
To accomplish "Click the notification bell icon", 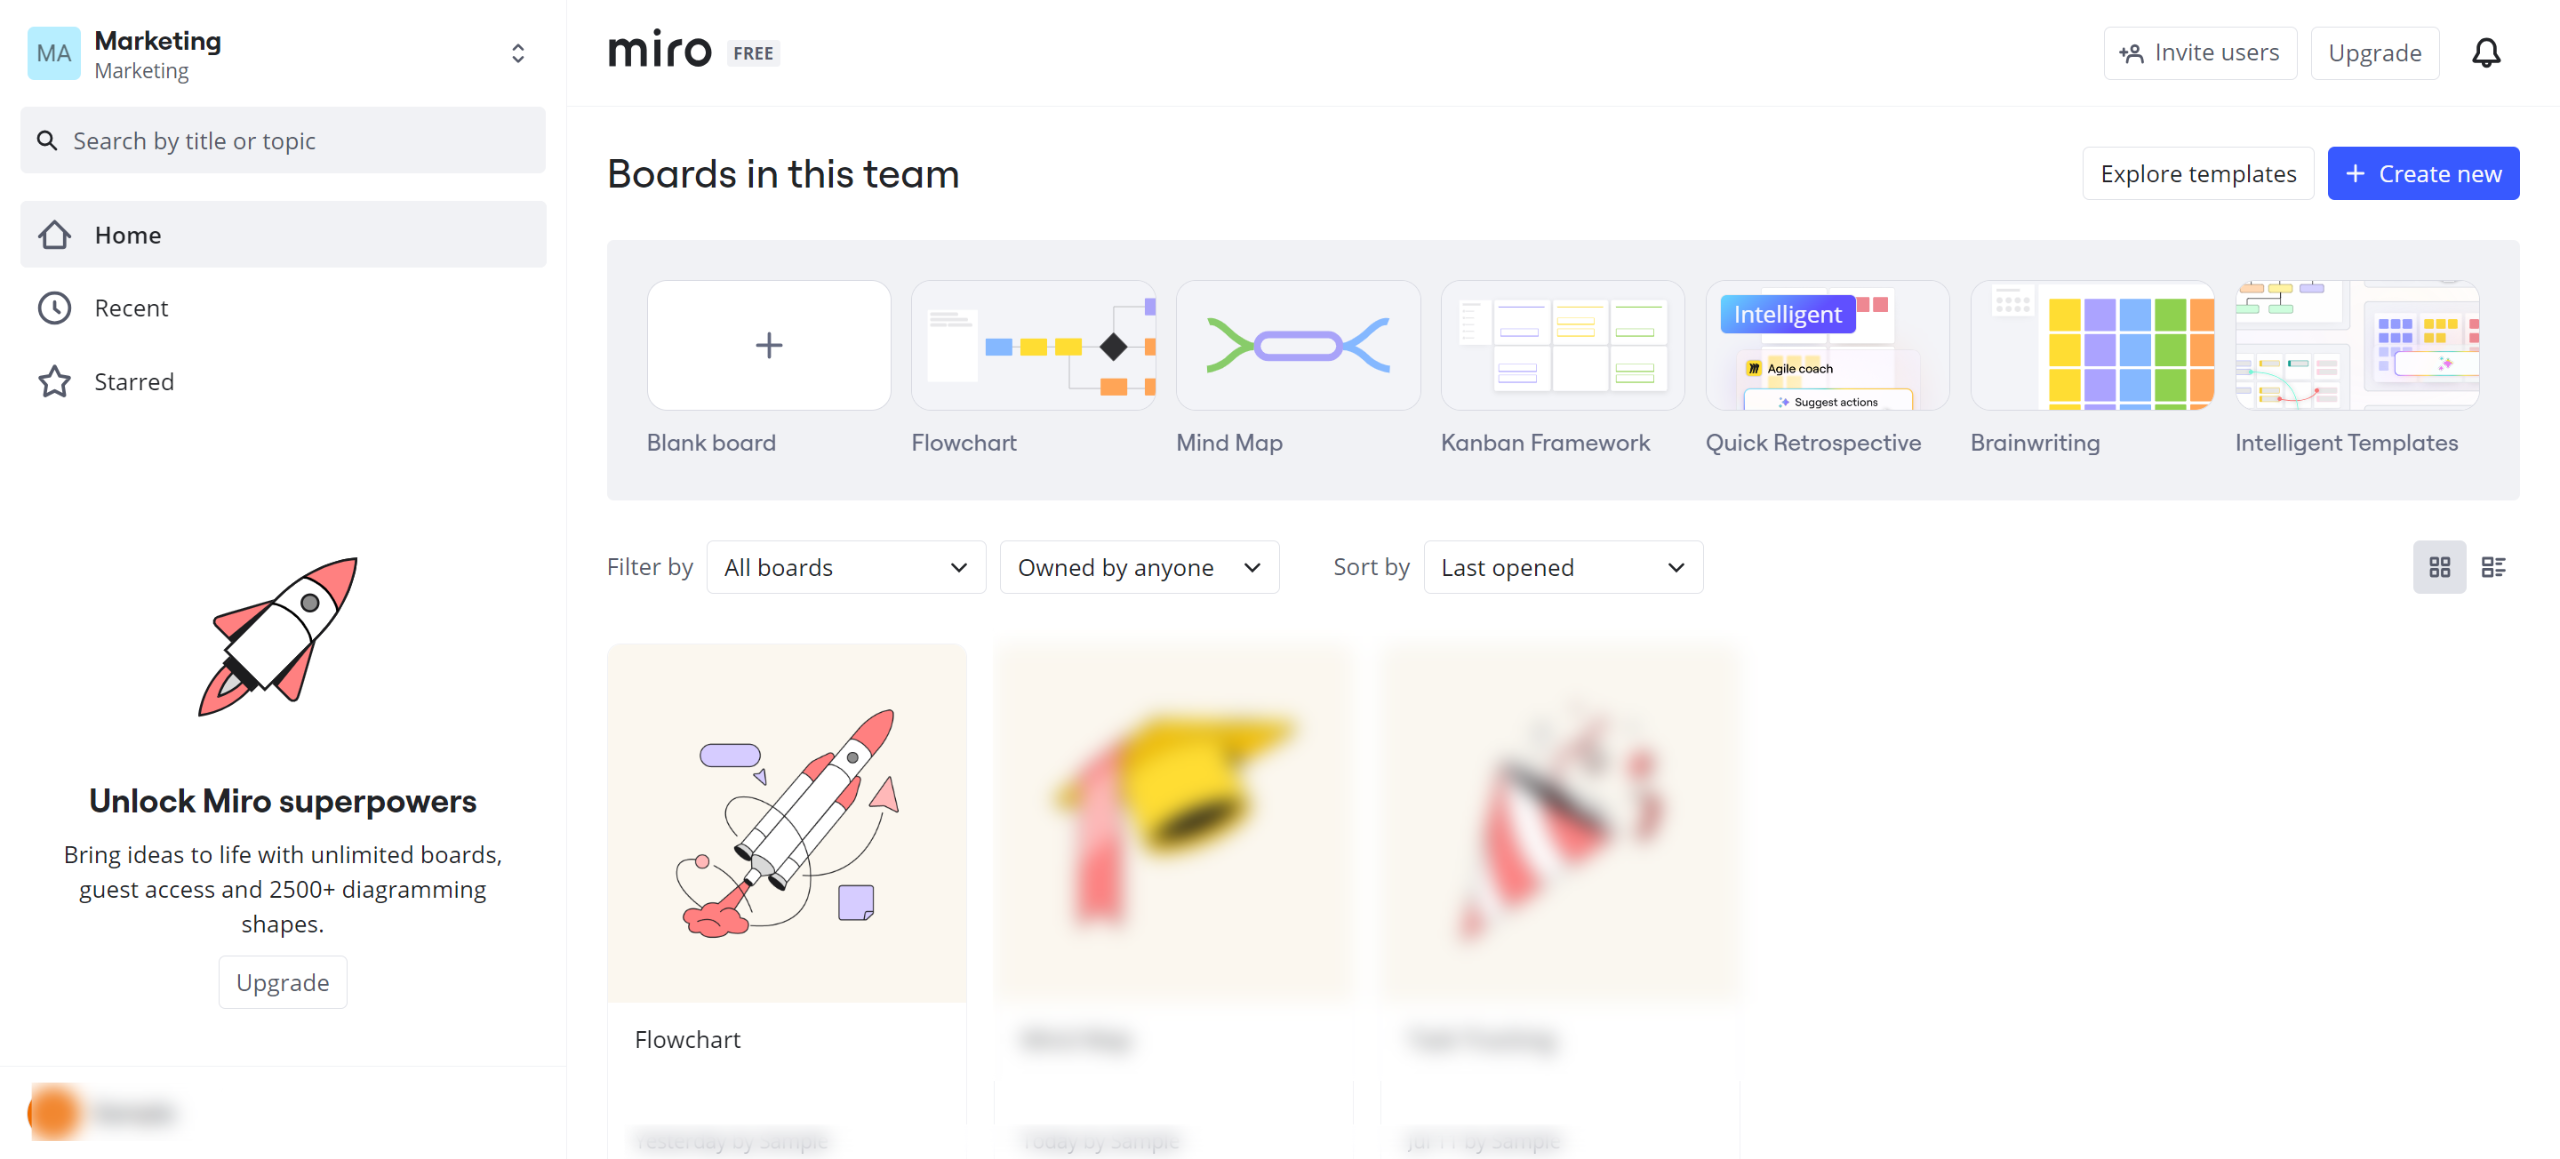I will pyautogui.click(x=2485, y=53).
